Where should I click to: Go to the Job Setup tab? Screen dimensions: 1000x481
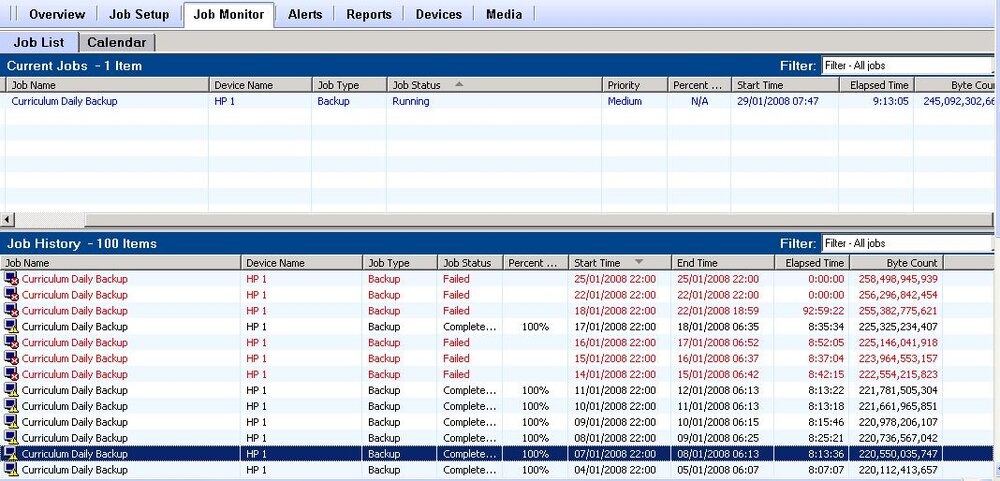(139, 14)
